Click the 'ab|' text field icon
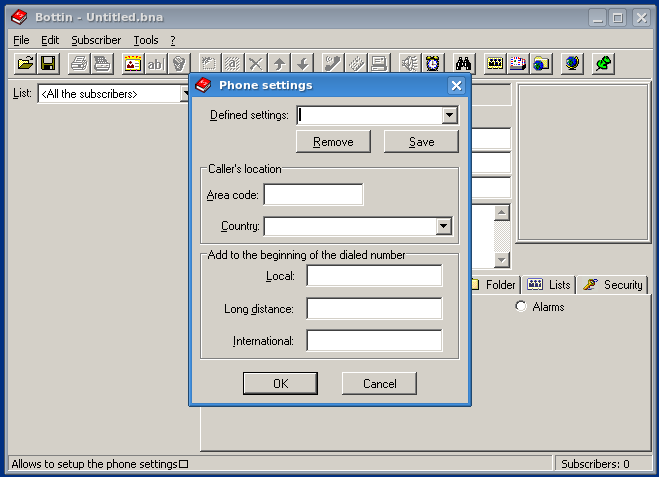 (156, 64)
